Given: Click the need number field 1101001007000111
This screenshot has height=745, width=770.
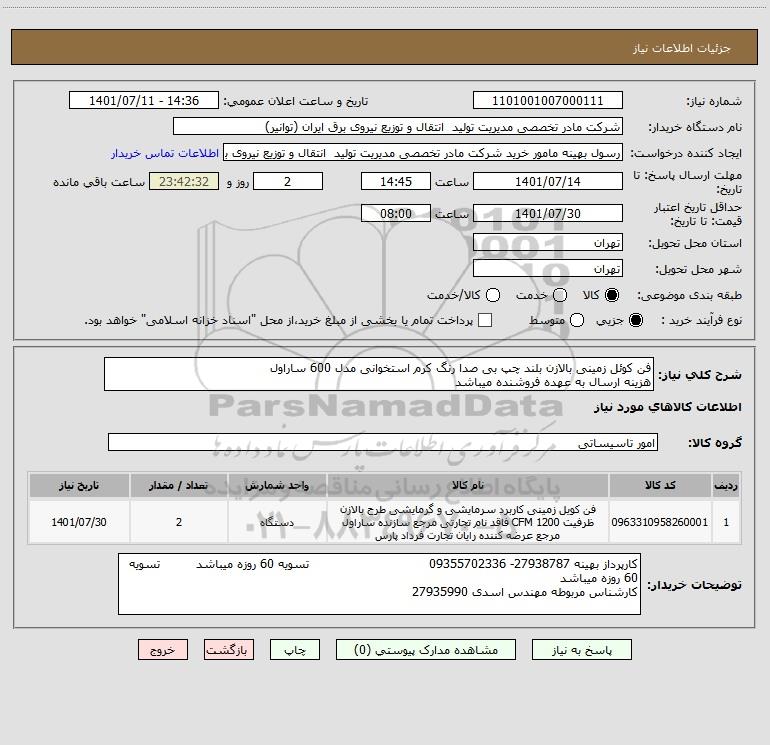Looking at the screenshot, I should pyautogui.click(x=548, y=100).
